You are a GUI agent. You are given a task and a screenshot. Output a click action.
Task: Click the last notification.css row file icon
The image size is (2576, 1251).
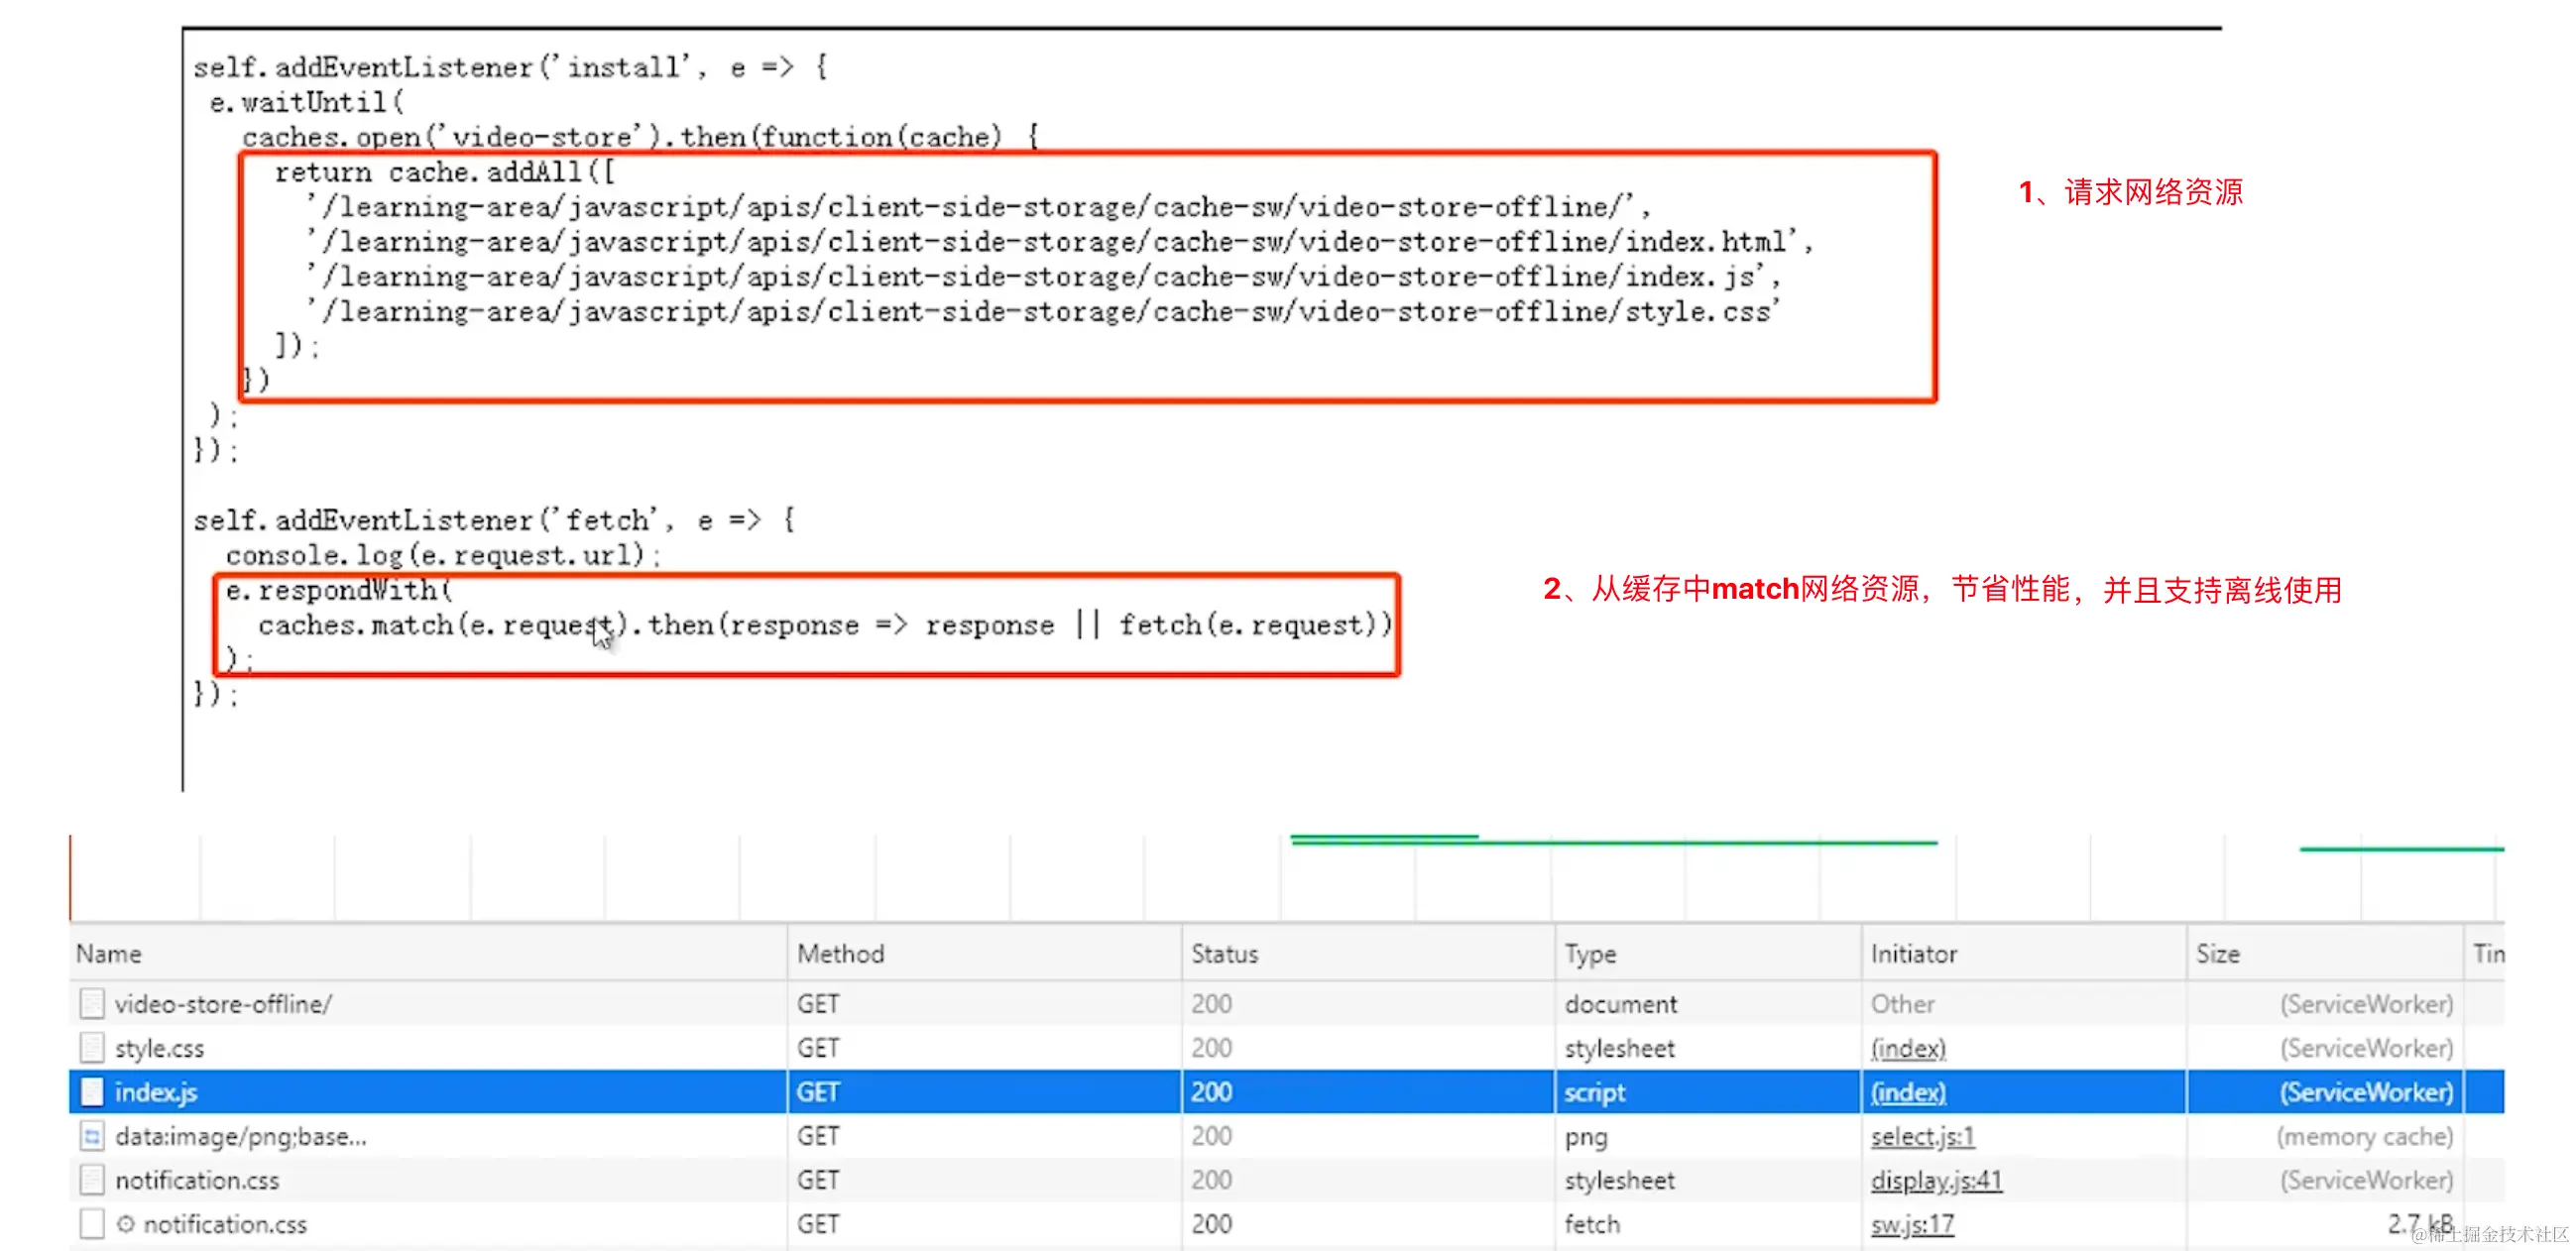coord(92,1223)
